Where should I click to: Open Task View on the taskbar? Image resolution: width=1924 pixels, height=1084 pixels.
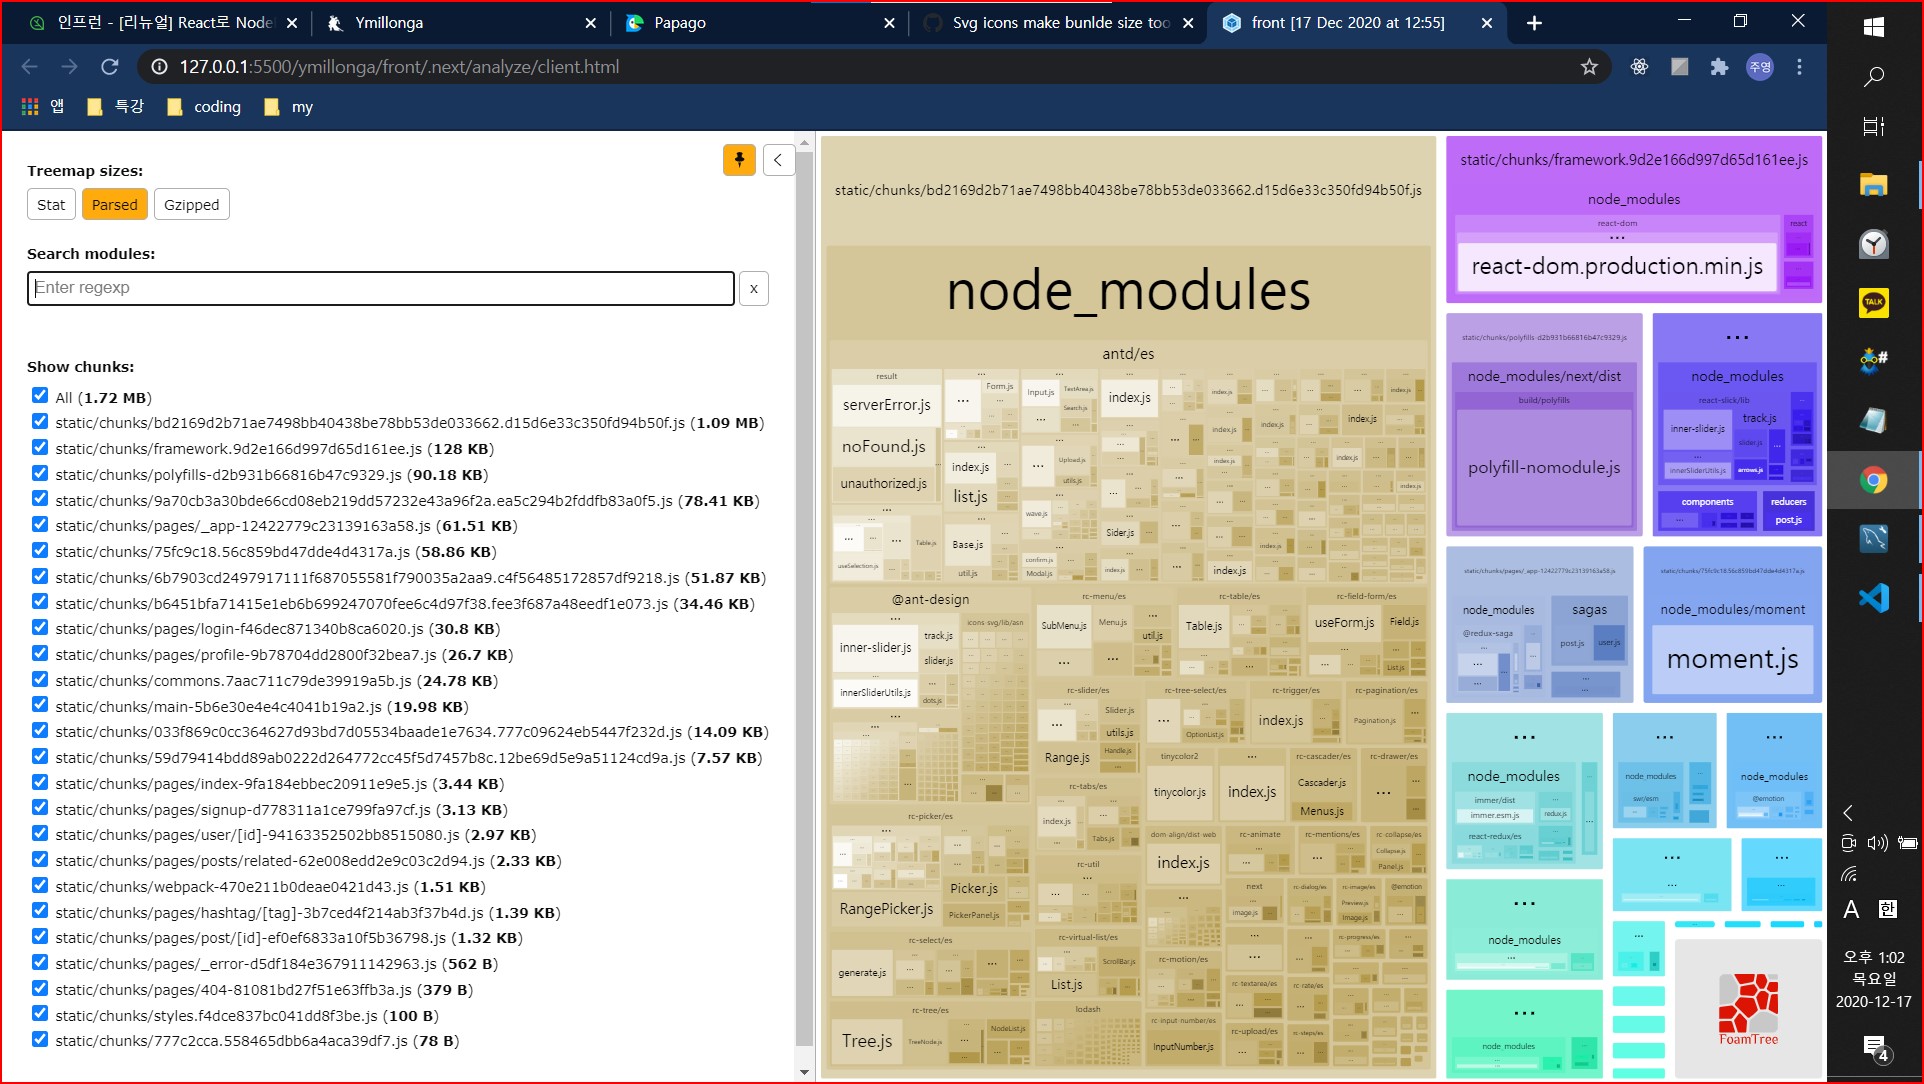point(1874,126)
